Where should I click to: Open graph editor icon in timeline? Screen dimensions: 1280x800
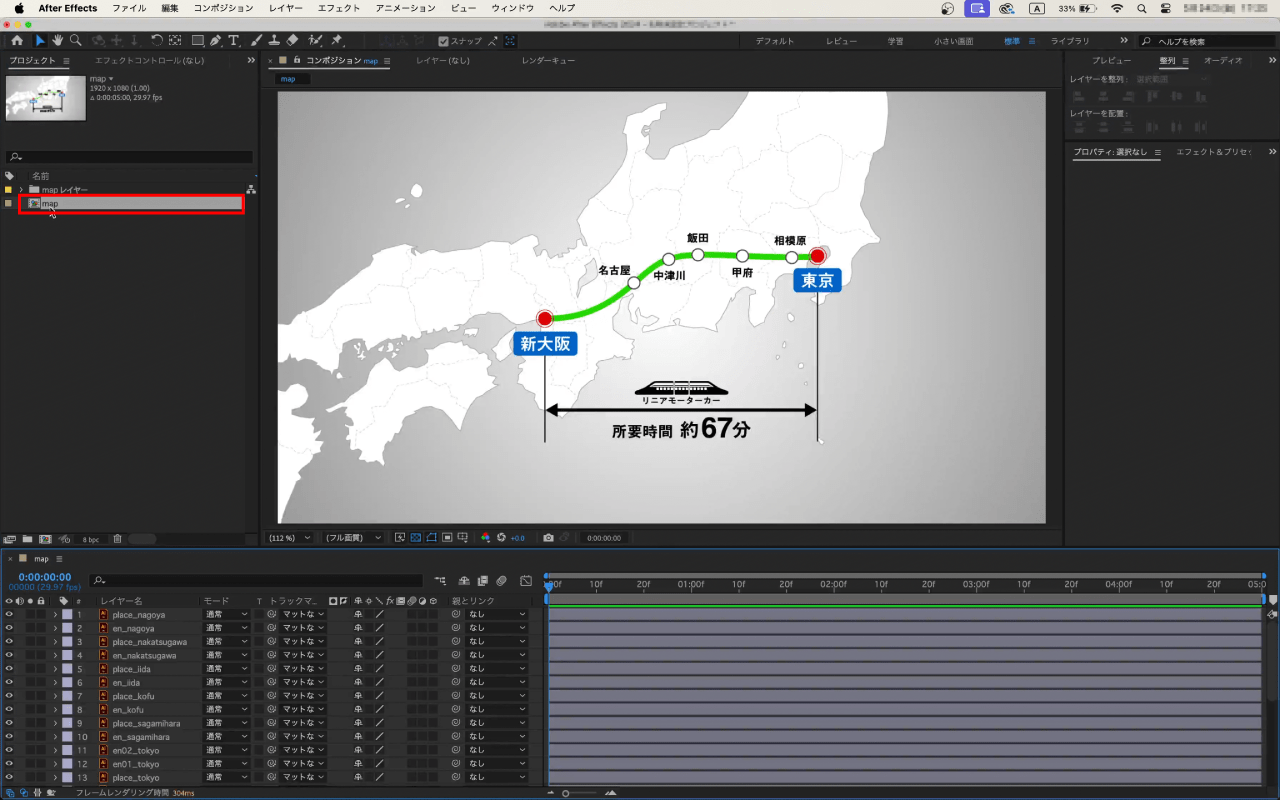click(x=526, y=580)
